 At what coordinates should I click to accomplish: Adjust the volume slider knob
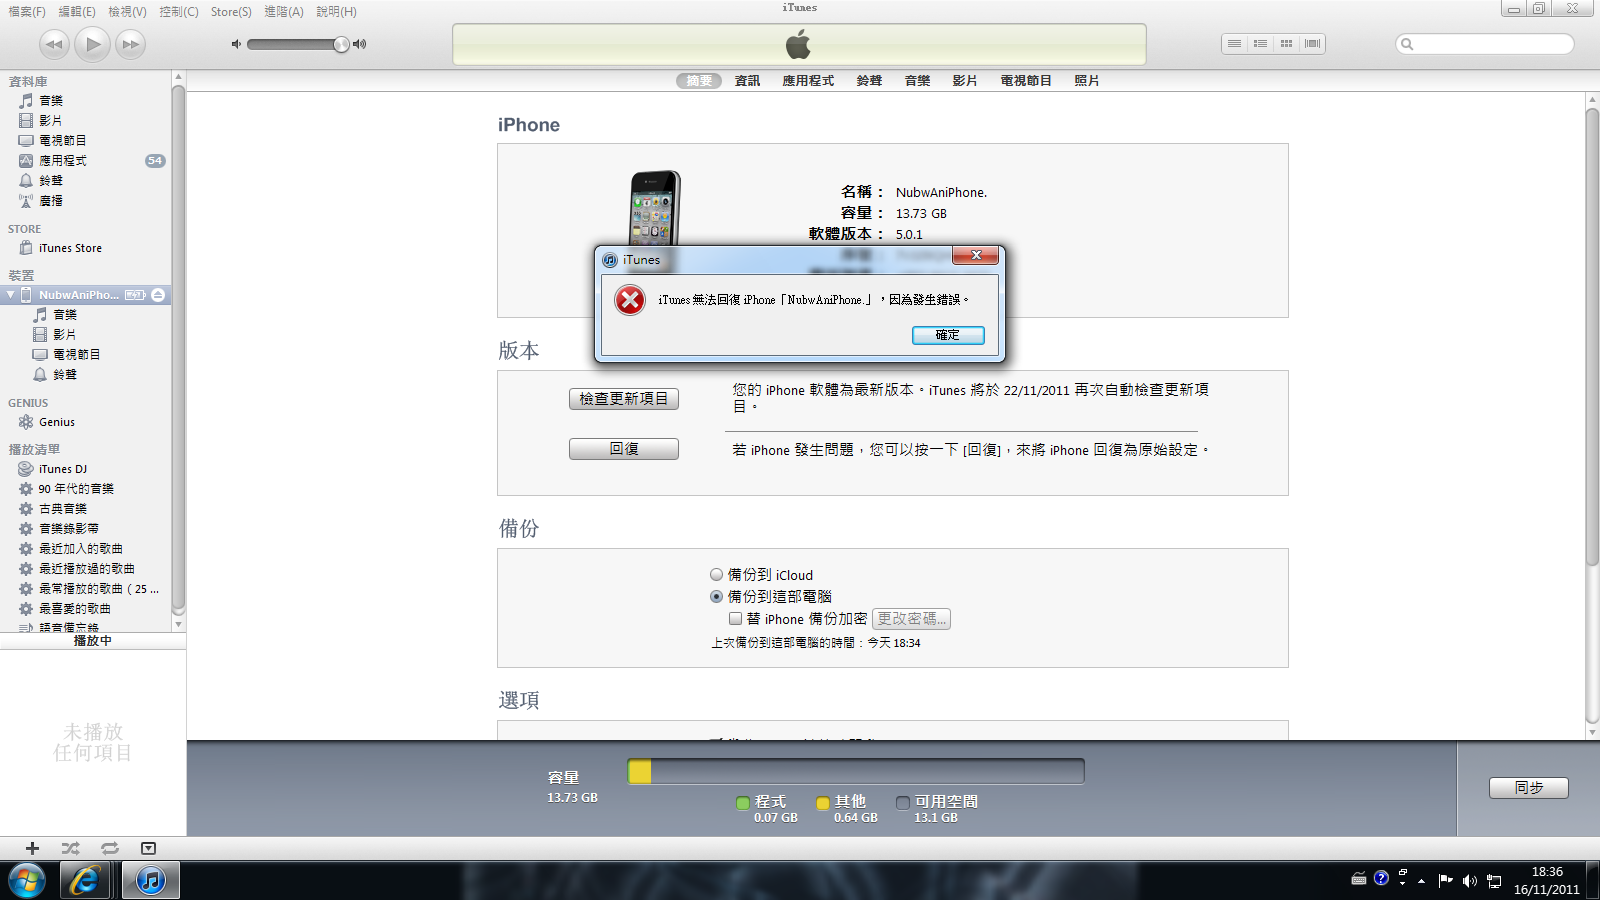click(341, 44)
